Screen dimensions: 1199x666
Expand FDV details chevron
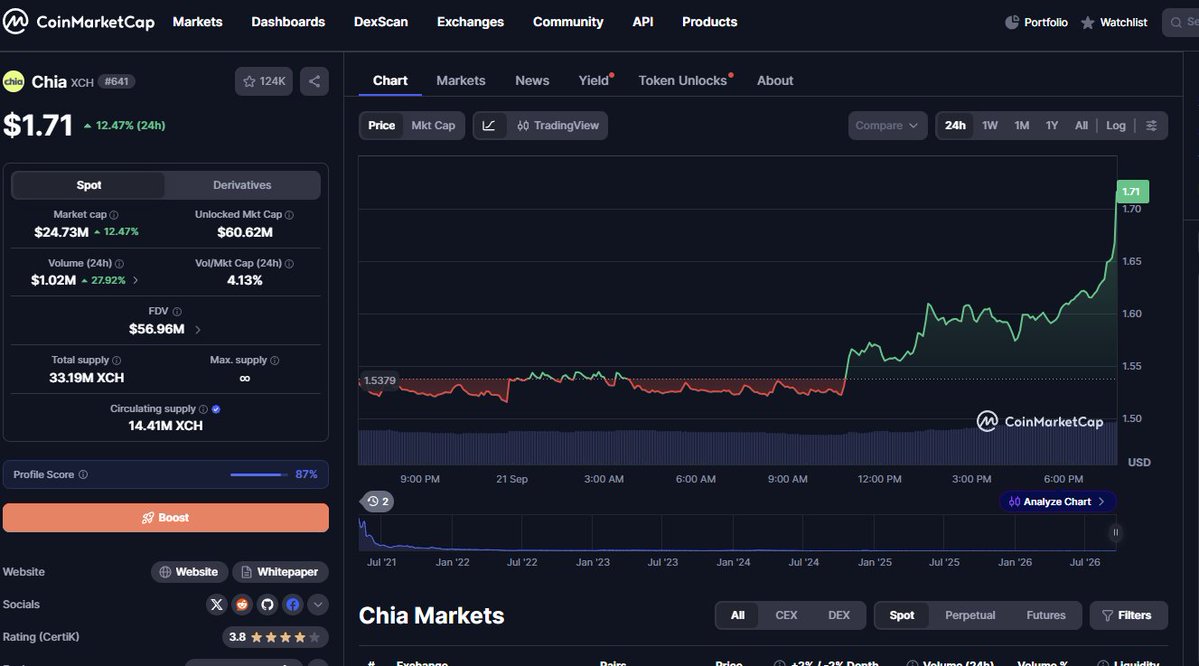(x=197, y=330)
